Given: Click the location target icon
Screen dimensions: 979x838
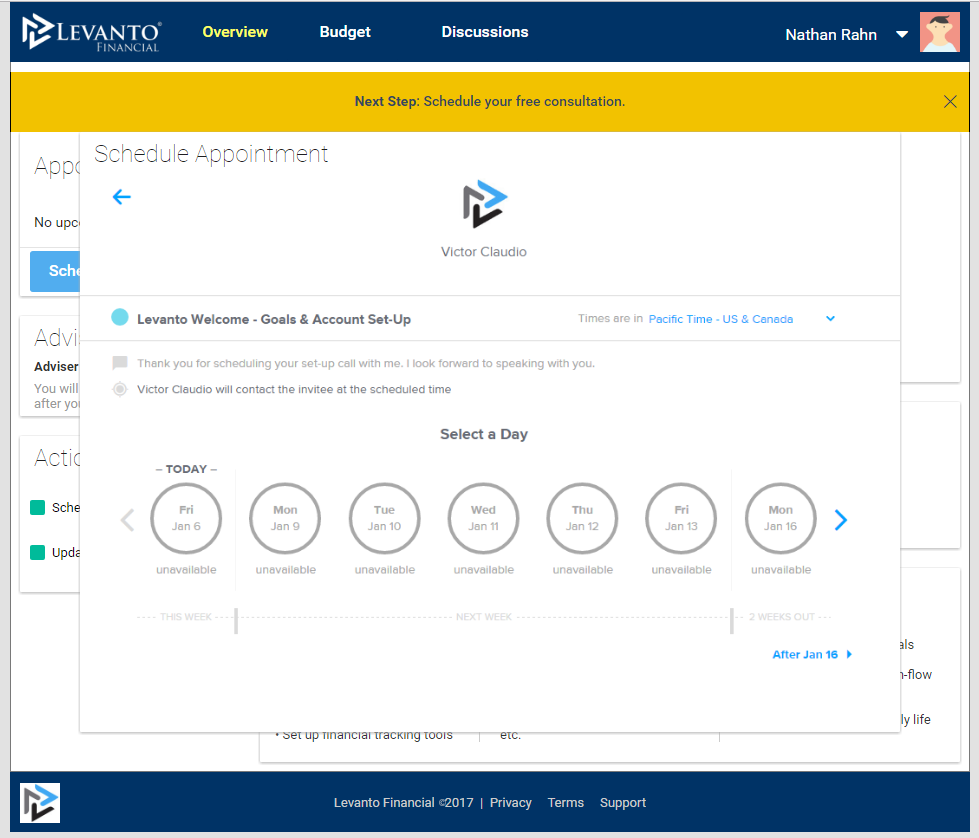Looking at the screenshot, I should (x=120, y=389).
